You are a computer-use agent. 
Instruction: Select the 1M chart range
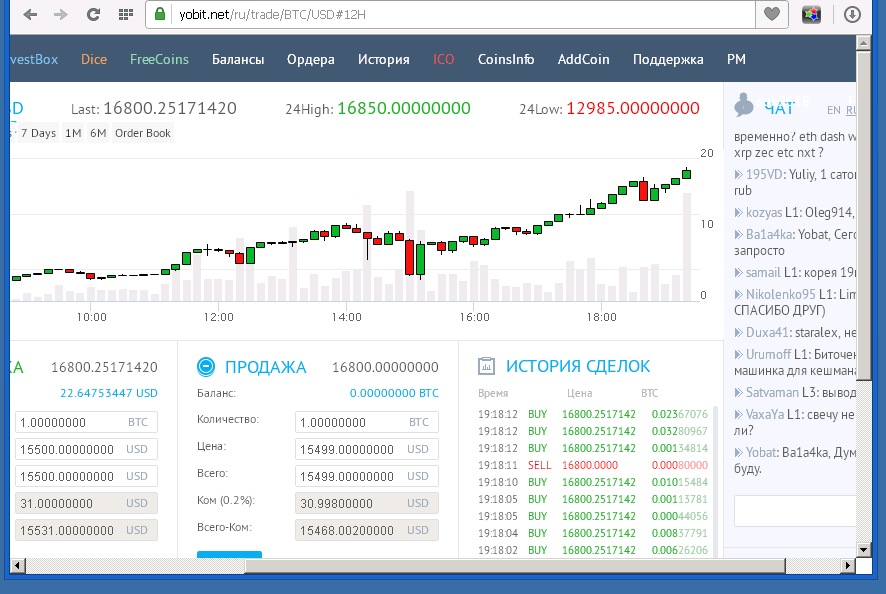coord(73,133)
